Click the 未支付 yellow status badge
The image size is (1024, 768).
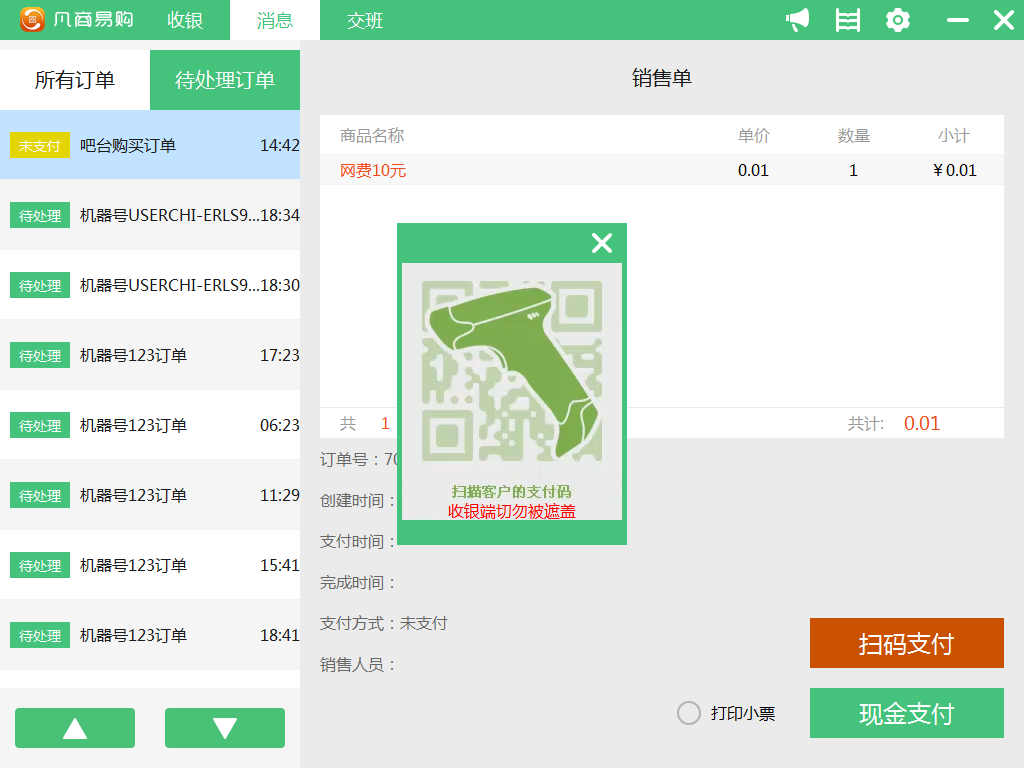(40, 146)
